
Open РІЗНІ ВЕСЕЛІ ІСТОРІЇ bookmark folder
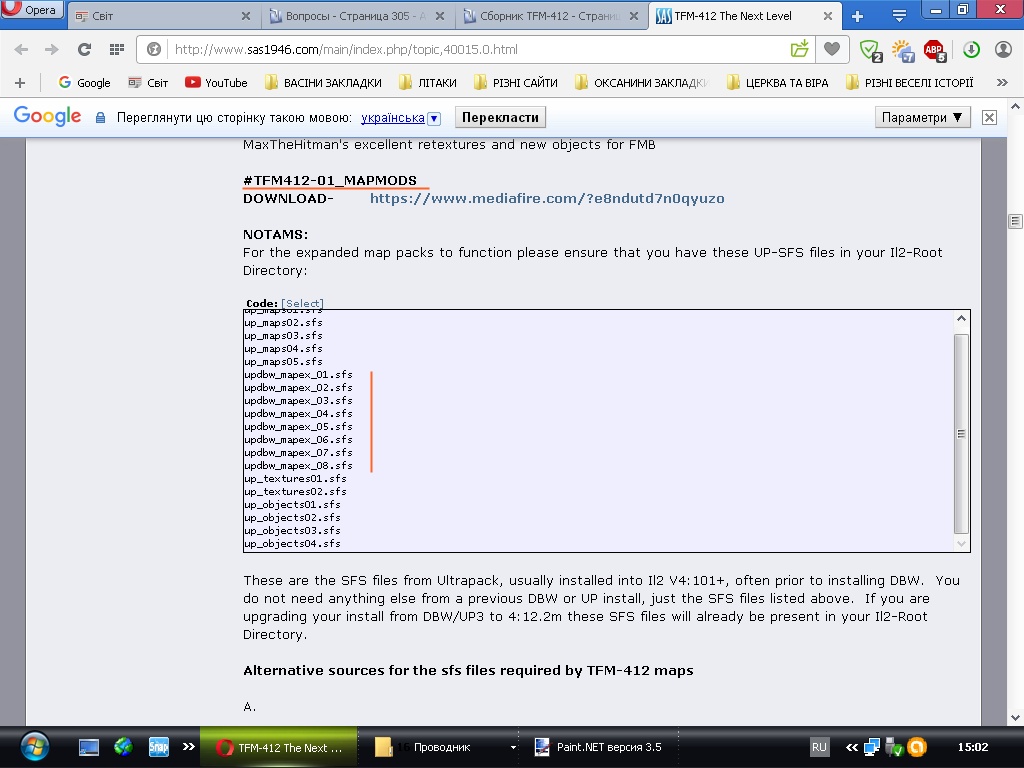coord(910,83)
